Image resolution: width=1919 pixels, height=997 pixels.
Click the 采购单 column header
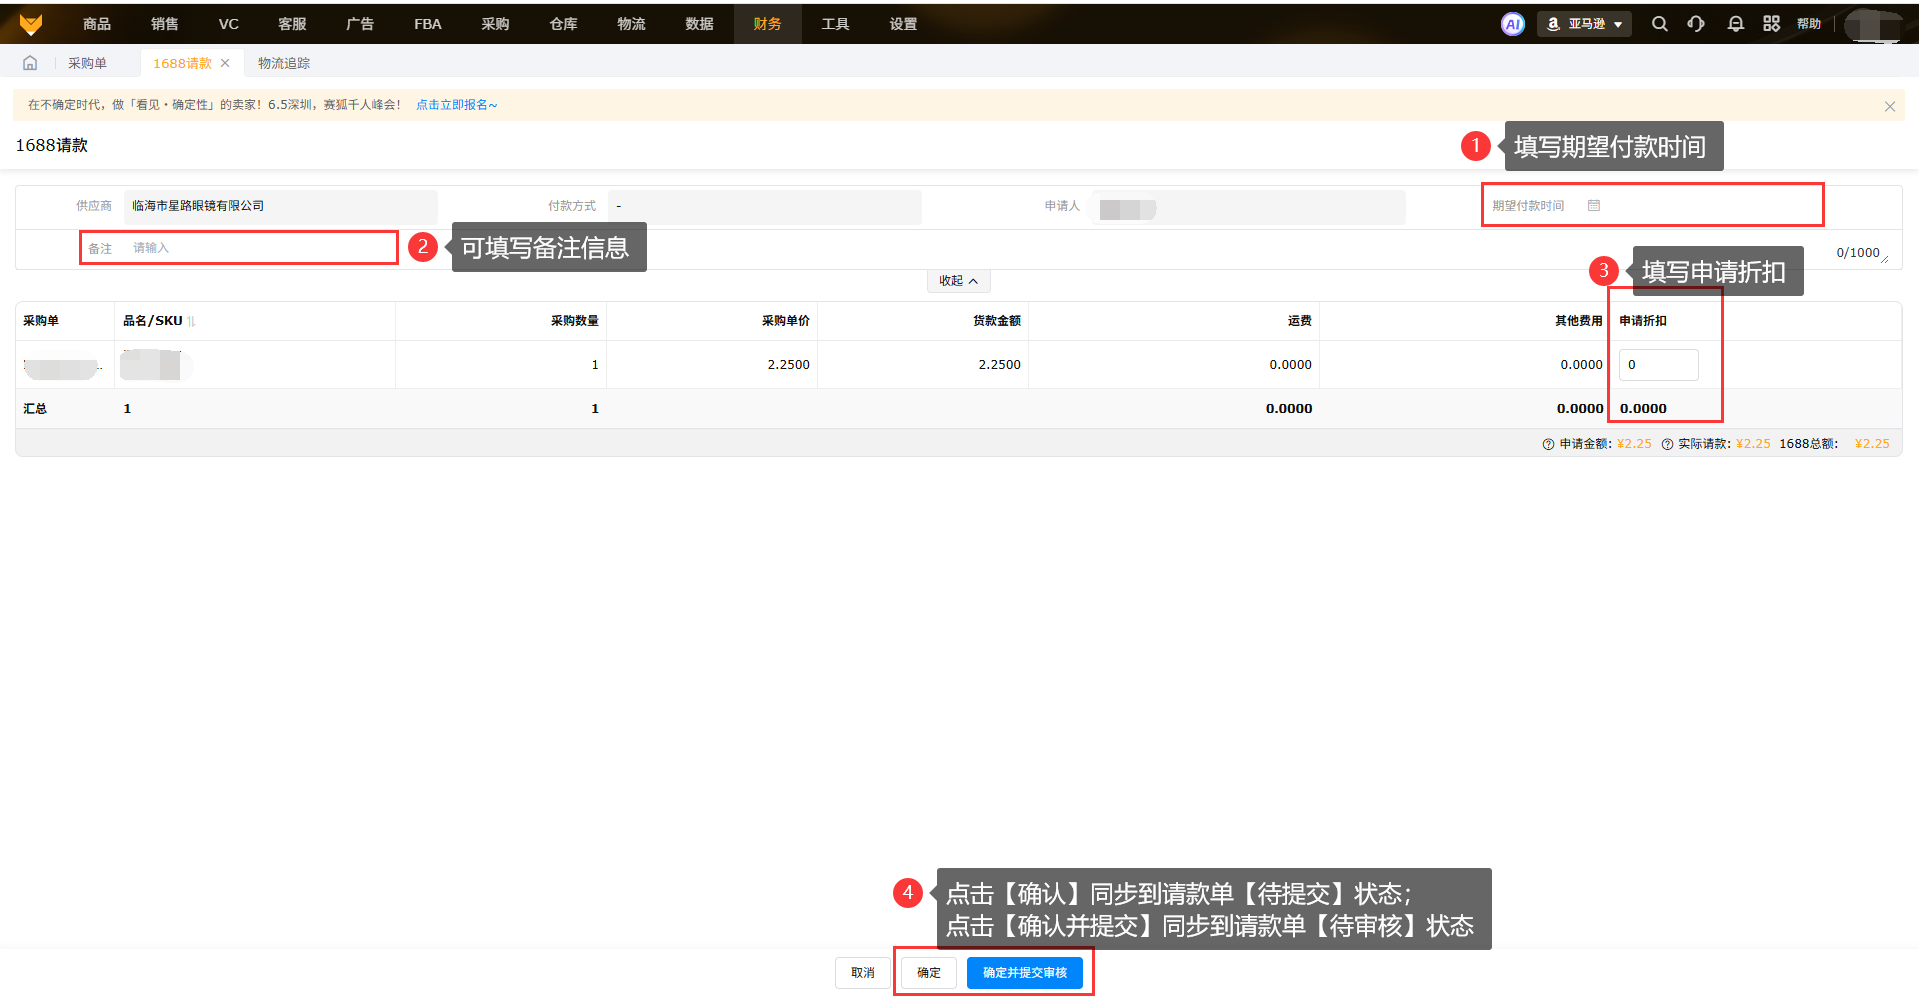coord(41,321)
